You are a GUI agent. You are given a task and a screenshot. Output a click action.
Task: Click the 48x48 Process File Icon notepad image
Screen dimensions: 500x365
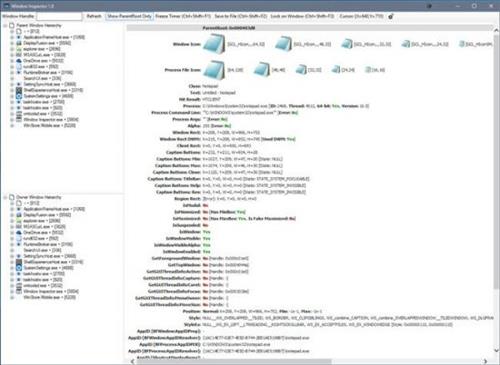(262, 70)
